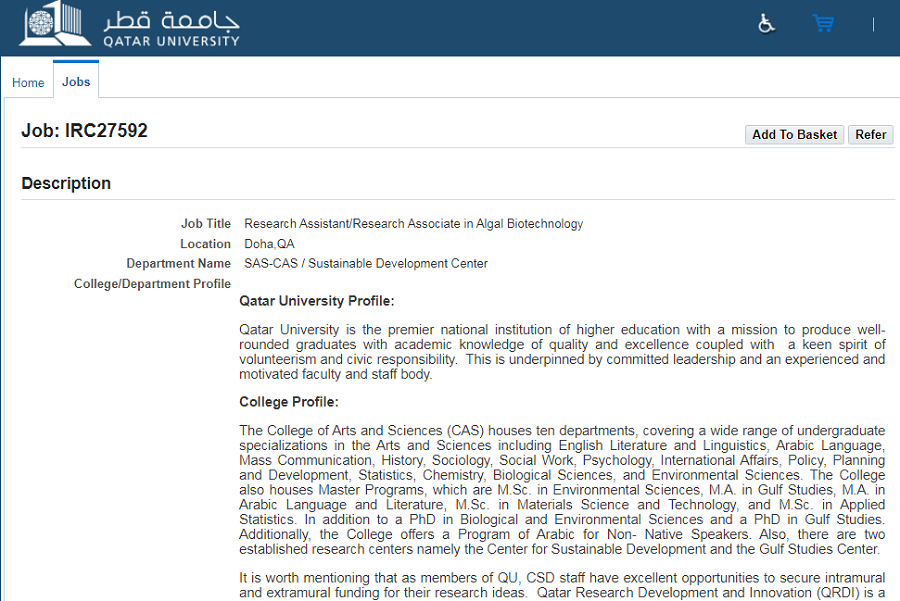Click the Description section heading
Image resolution: width=900 pixels, height=601 pixels.
pos(66,183)
